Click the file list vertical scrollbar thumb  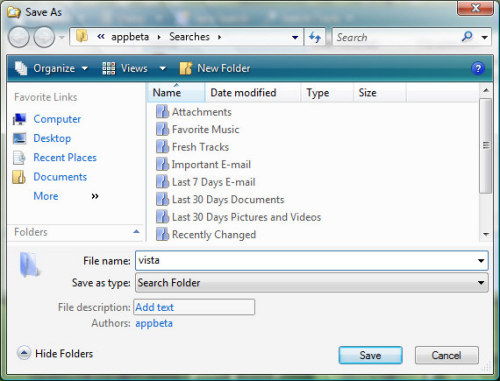point(486,146)
